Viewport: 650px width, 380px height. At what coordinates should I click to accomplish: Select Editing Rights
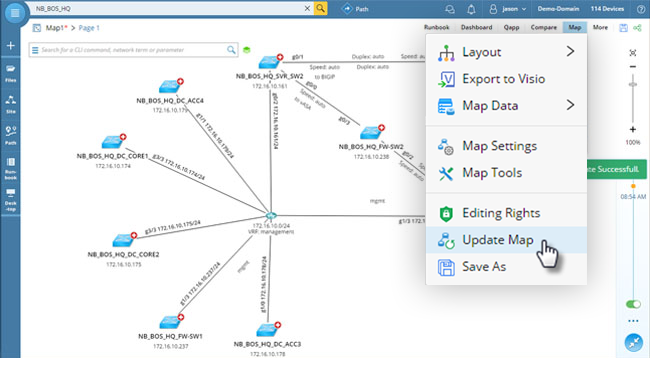click(x=506, y=213)
